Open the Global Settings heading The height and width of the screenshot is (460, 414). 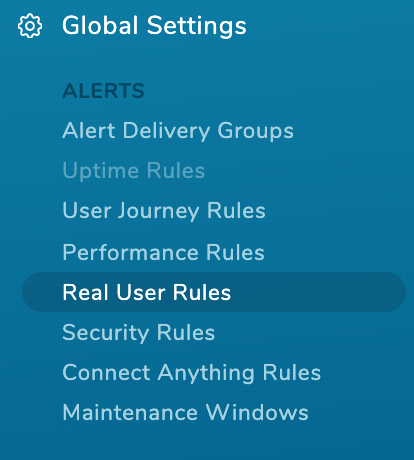[154, 26]
